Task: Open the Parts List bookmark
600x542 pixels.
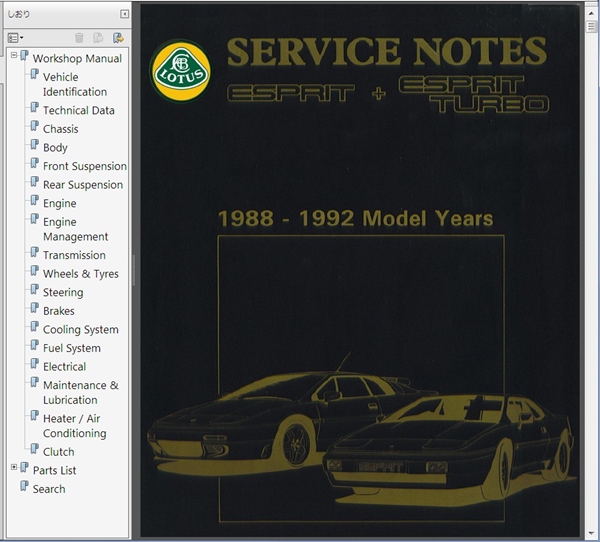Action: click(54, 470)
